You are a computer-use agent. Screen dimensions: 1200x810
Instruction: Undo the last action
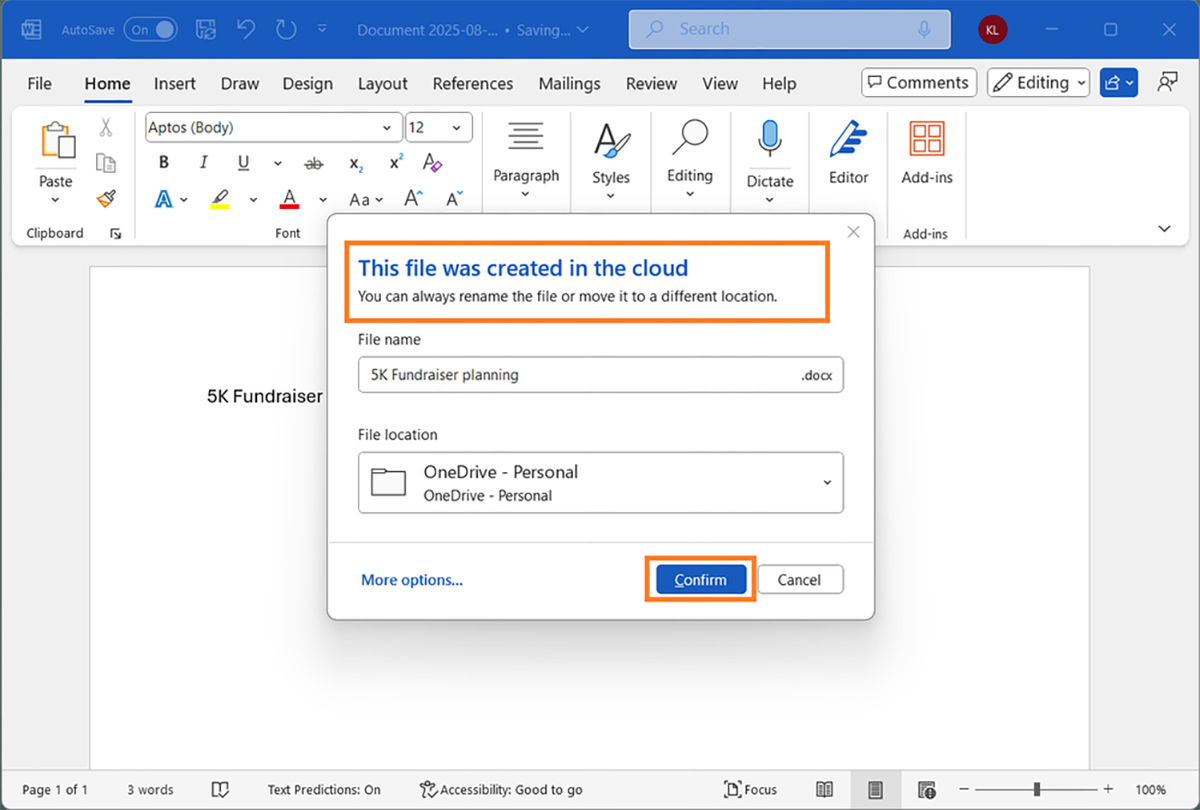(246, 30)
